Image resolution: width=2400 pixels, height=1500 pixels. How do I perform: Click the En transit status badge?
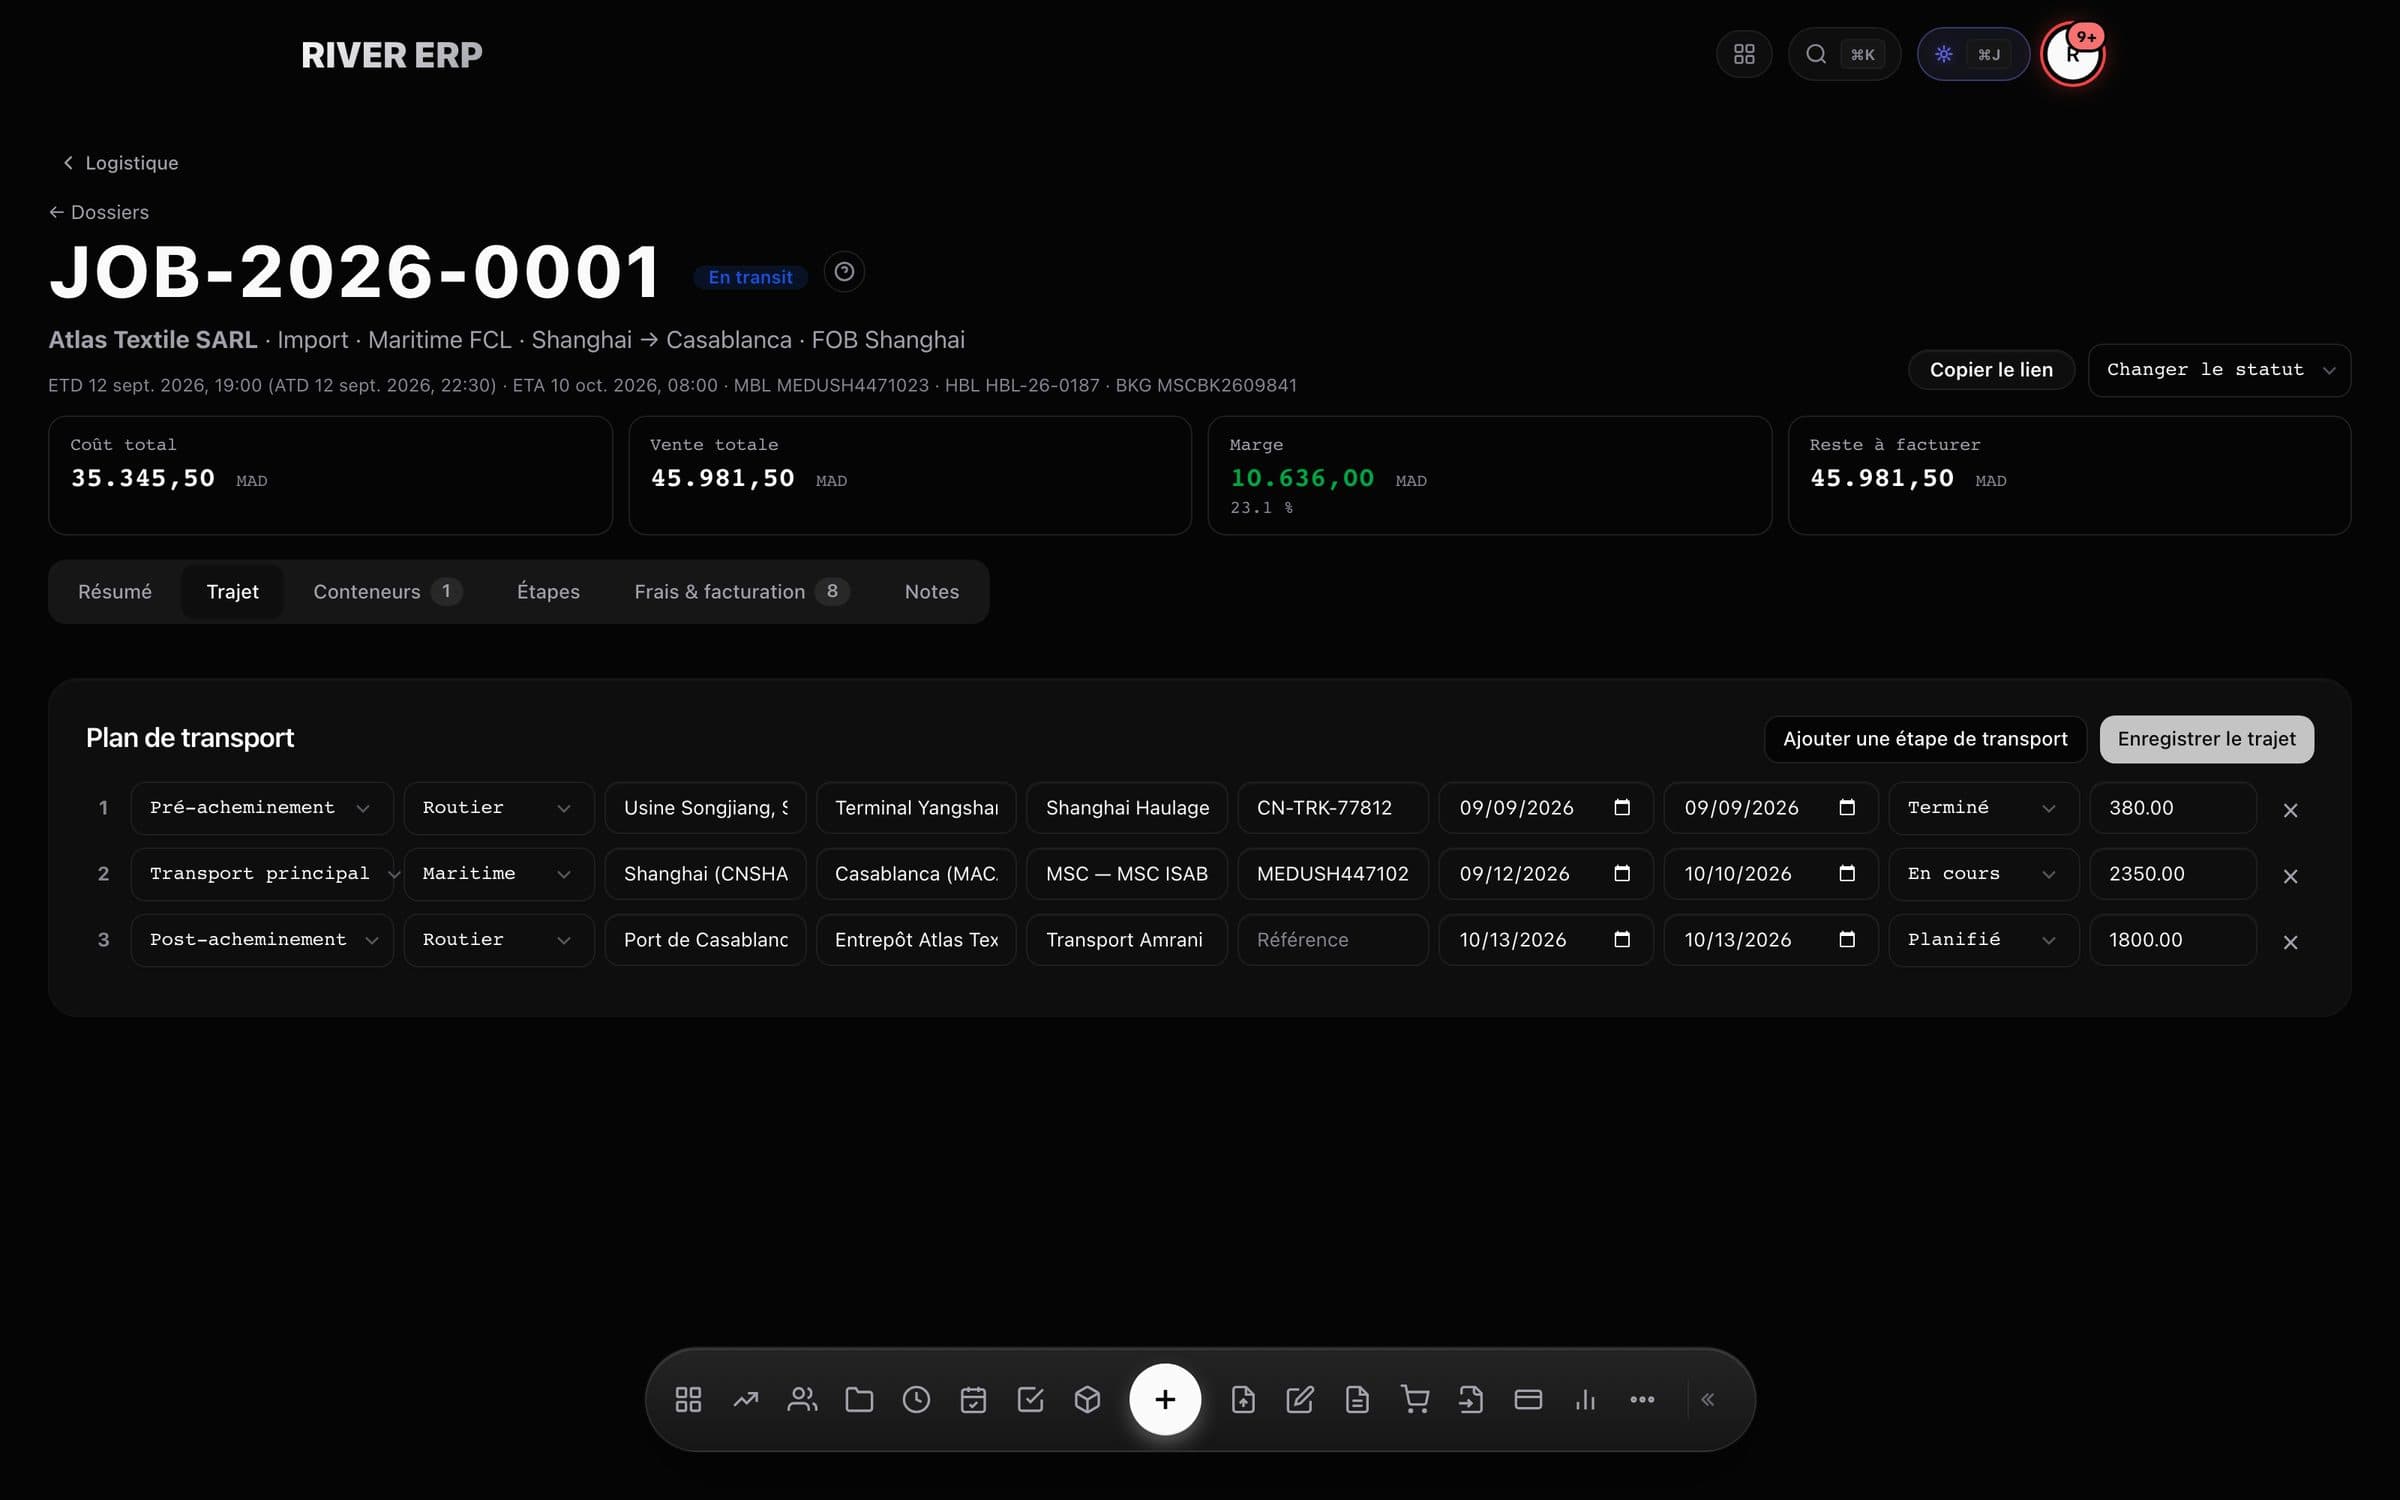[x=750, y=277]
